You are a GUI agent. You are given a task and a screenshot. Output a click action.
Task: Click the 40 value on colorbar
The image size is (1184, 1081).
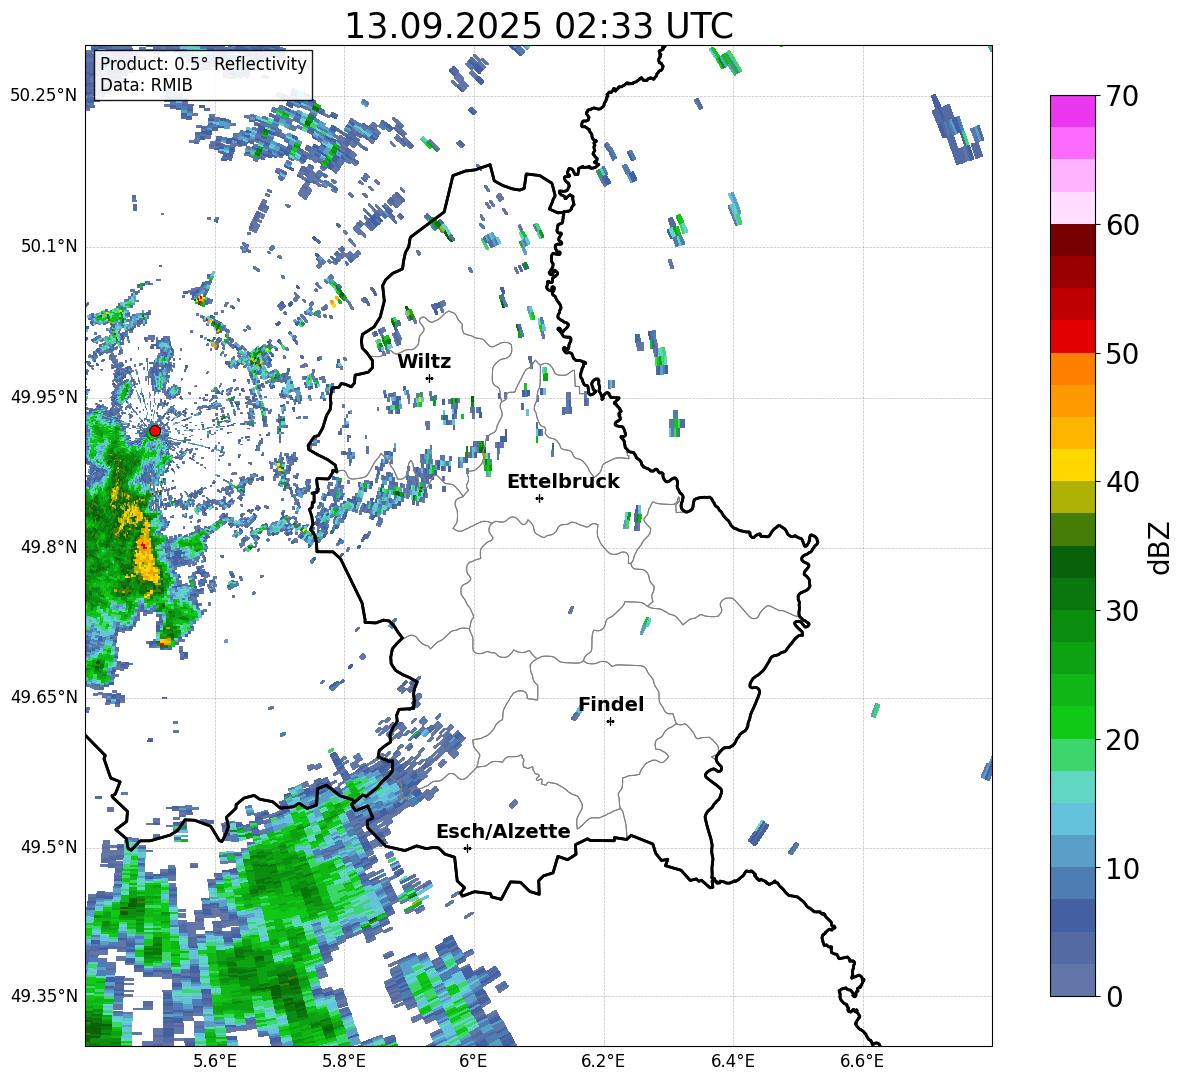tap(1121, 482)
